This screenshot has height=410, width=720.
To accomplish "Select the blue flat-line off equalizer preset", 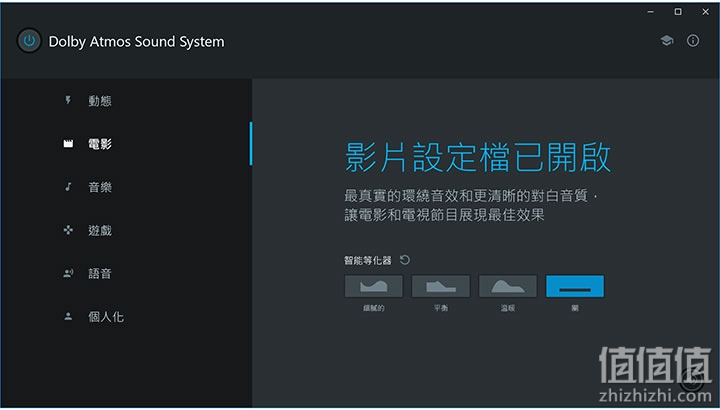I will point(574,286).
